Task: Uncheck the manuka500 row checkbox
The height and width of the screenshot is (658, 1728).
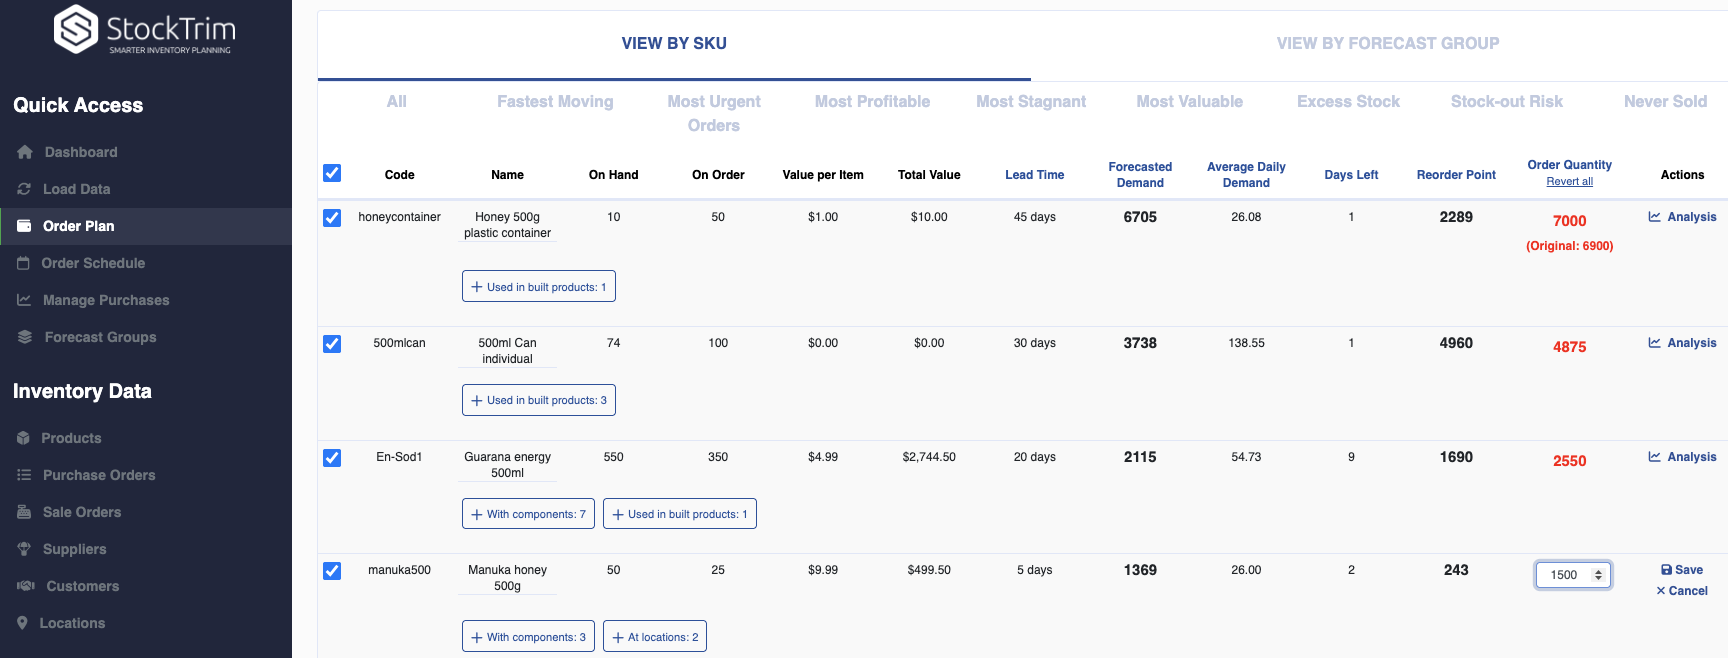Action: coord(332,571)
